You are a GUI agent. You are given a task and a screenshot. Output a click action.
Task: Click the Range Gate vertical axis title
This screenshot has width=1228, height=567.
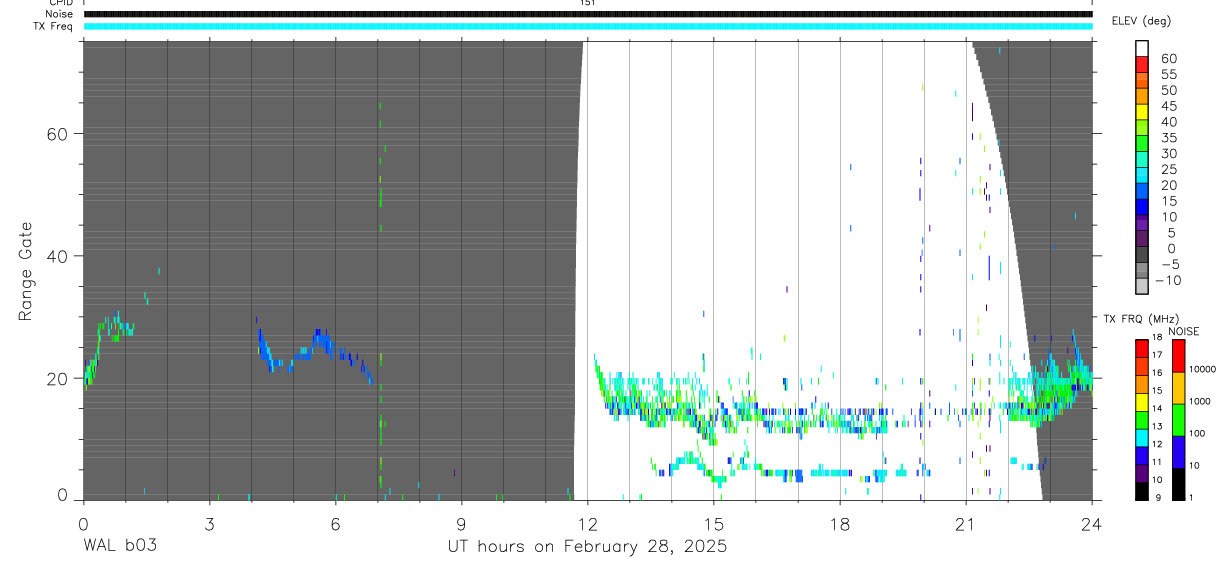(x=26, y=271)
